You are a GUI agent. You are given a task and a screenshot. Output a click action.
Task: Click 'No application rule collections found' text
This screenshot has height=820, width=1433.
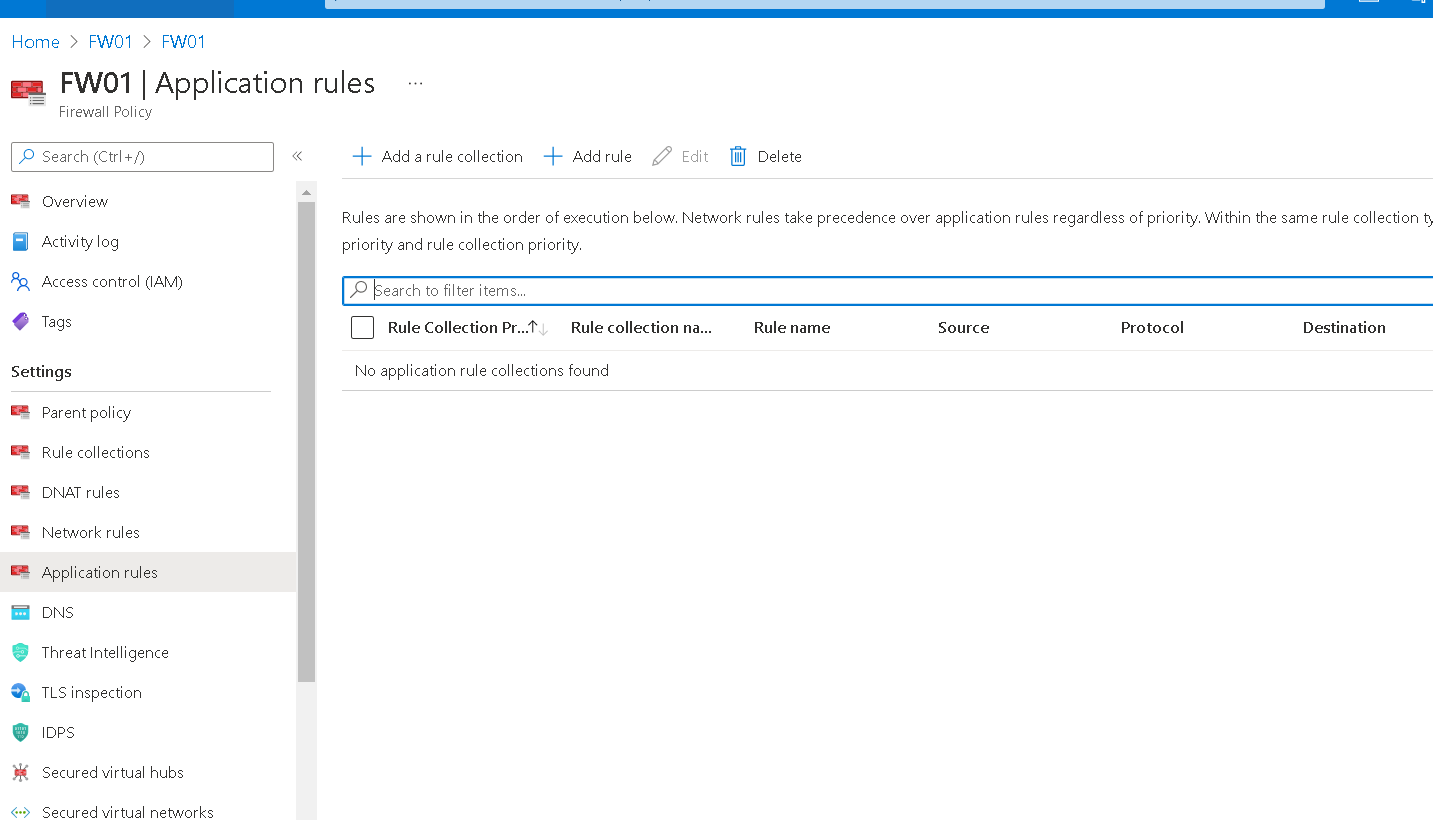(482, 370)
